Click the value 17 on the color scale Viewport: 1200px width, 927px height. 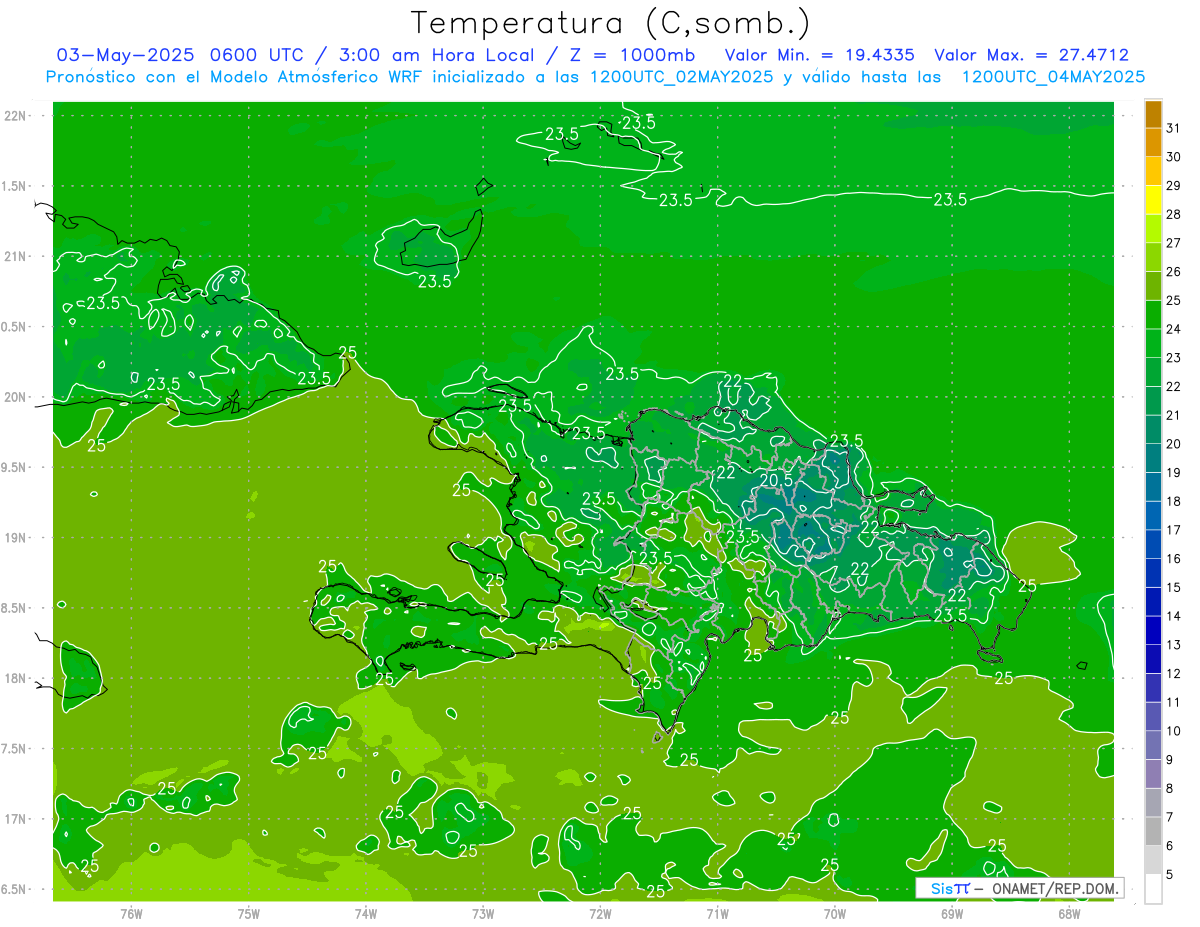click(x=1174, y=530)
